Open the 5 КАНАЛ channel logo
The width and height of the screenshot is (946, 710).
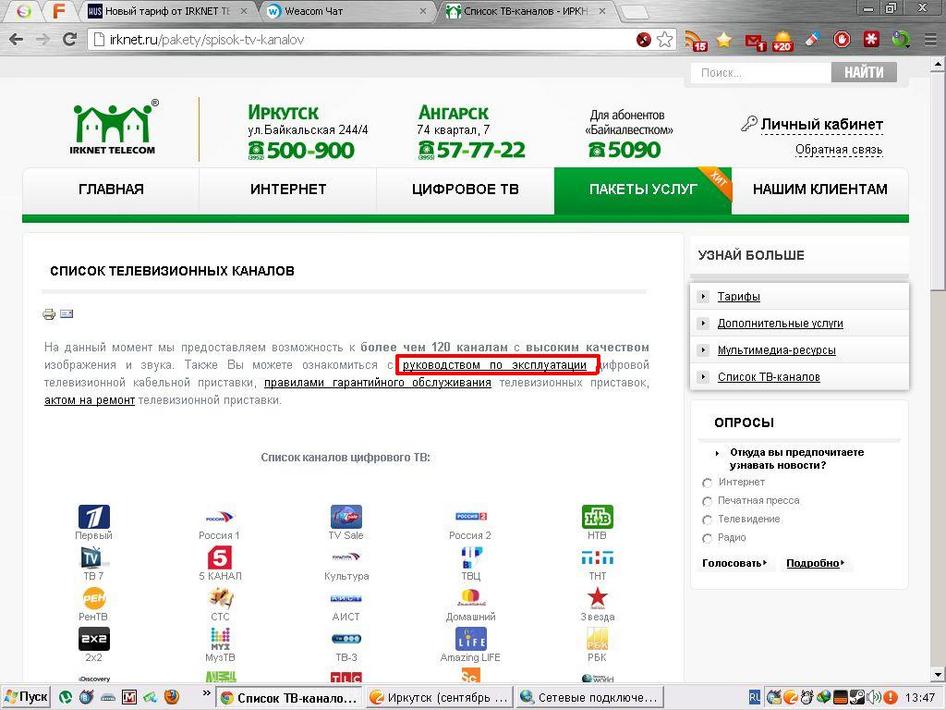[220, 558]
